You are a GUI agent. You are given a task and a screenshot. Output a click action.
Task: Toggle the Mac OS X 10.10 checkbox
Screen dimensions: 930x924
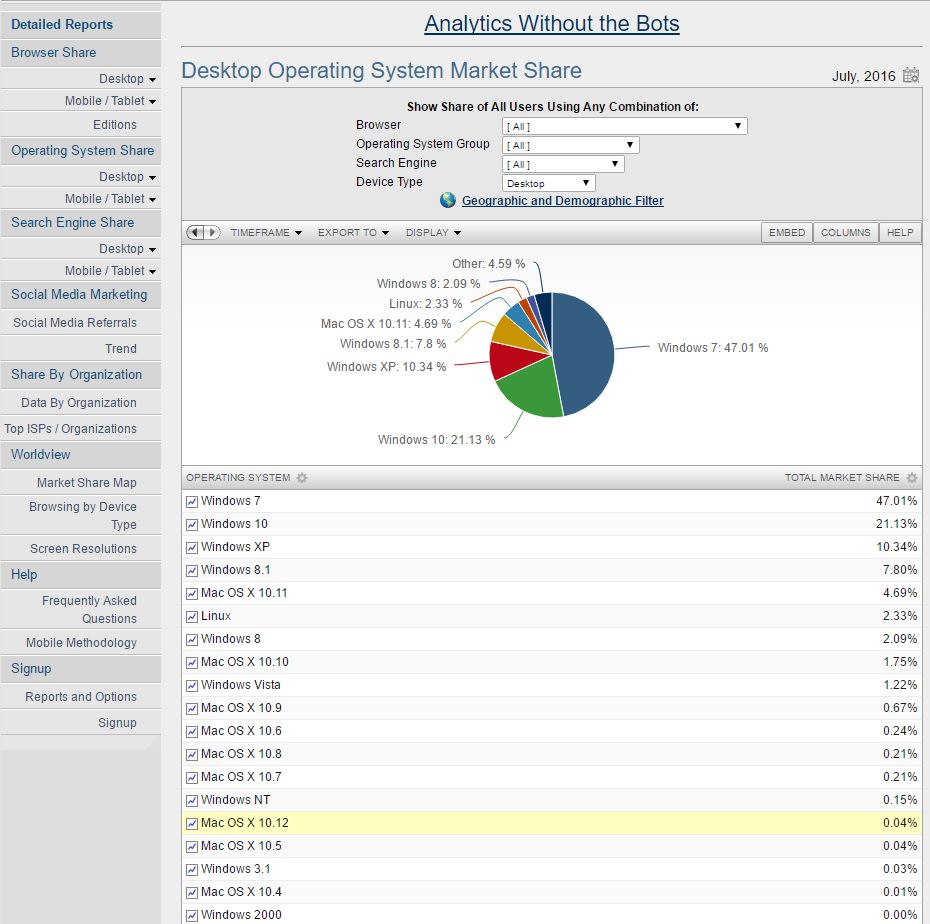pyautogui.click(x=192, y=662)
